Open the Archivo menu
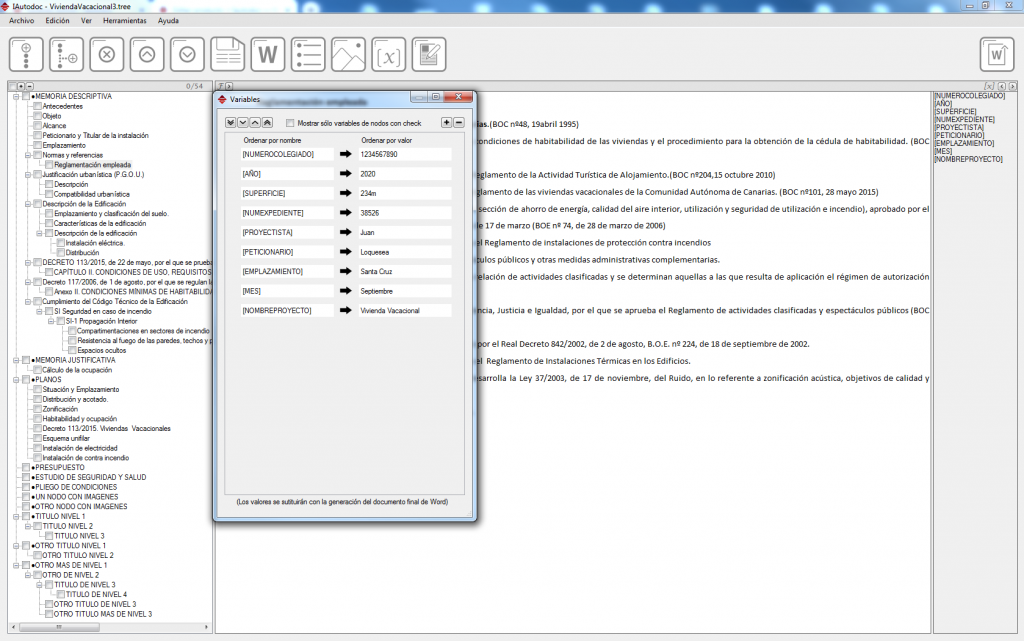Viewport: 1024px width, 641px height. (22, 20)
